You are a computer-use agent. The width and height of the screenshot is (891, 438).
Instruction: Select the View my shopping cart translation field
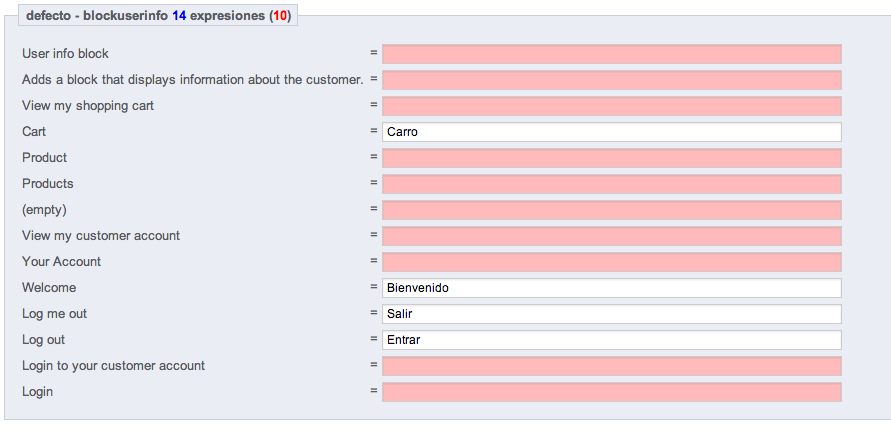(611, 106)
